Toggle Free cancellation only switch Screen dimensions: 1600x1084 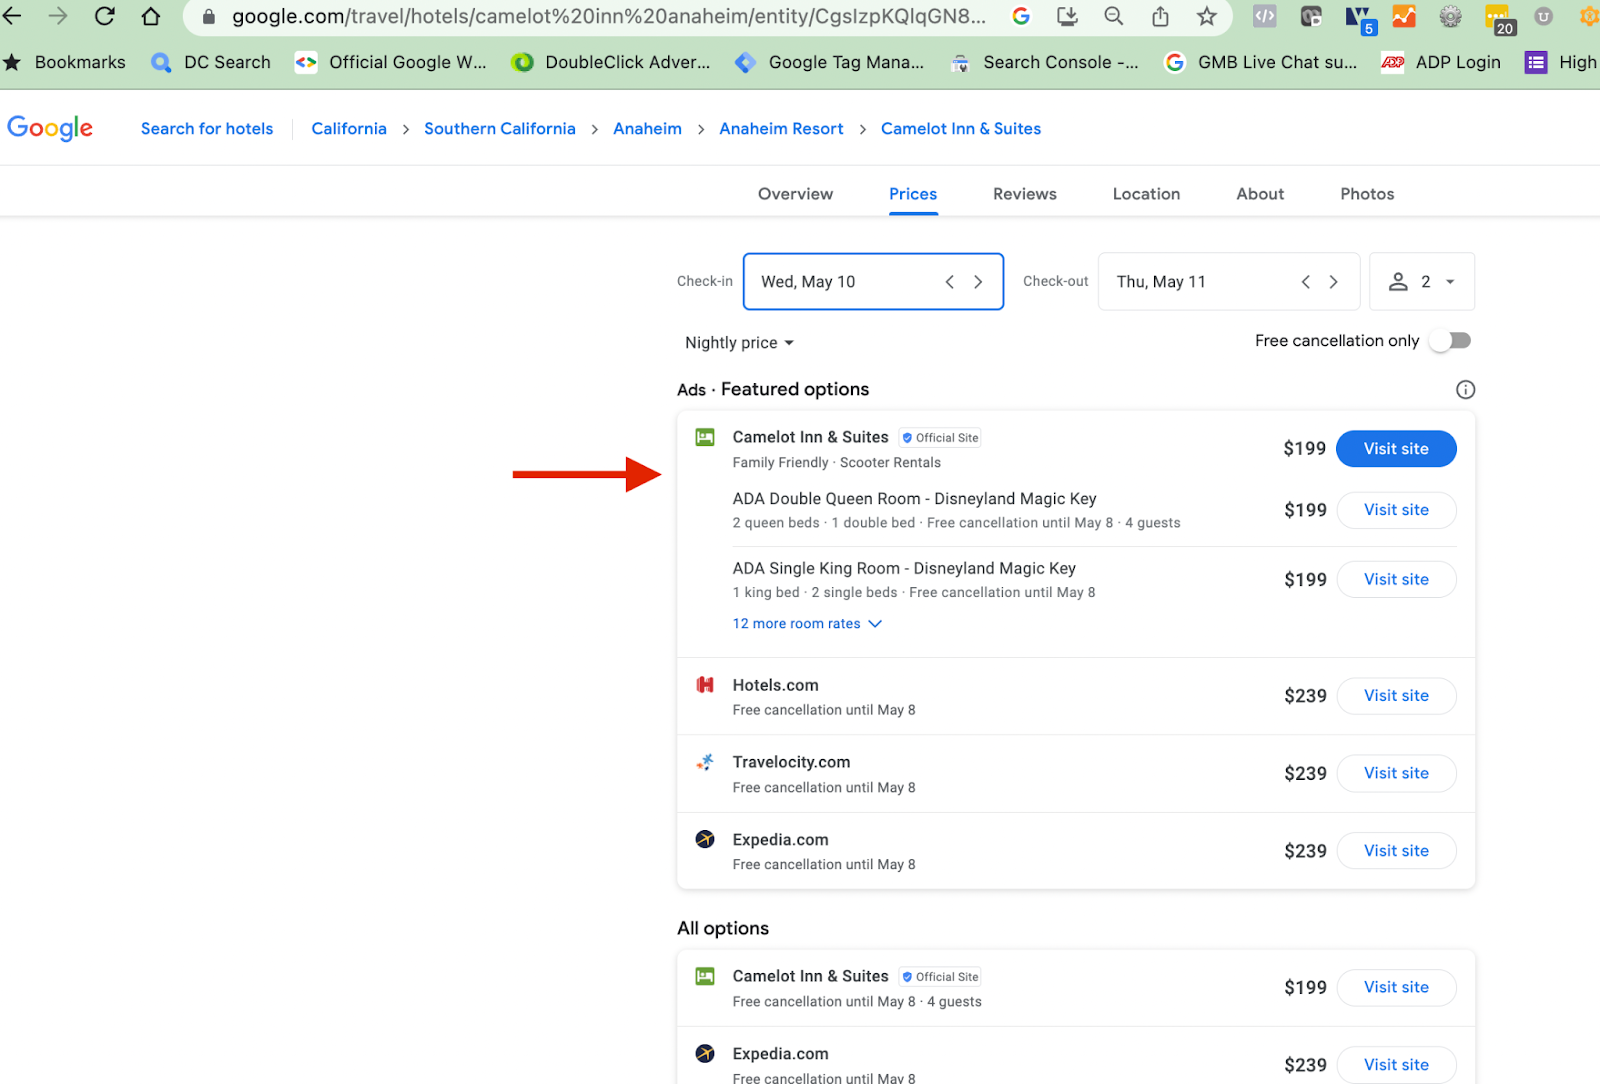(1450, 341)
